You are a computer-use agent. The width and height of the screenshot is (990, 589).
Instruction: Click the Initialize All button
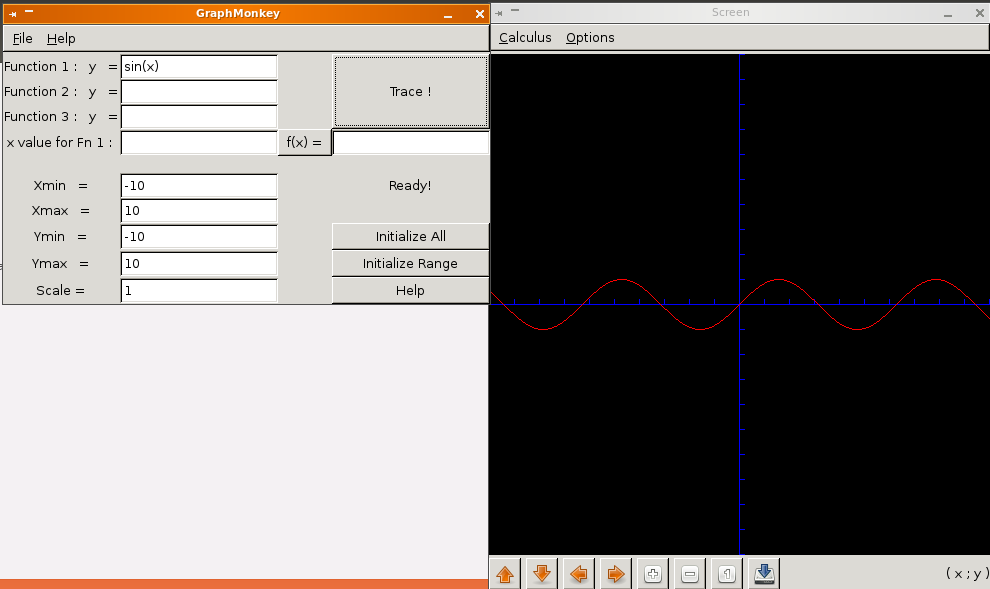coord(410,236)
